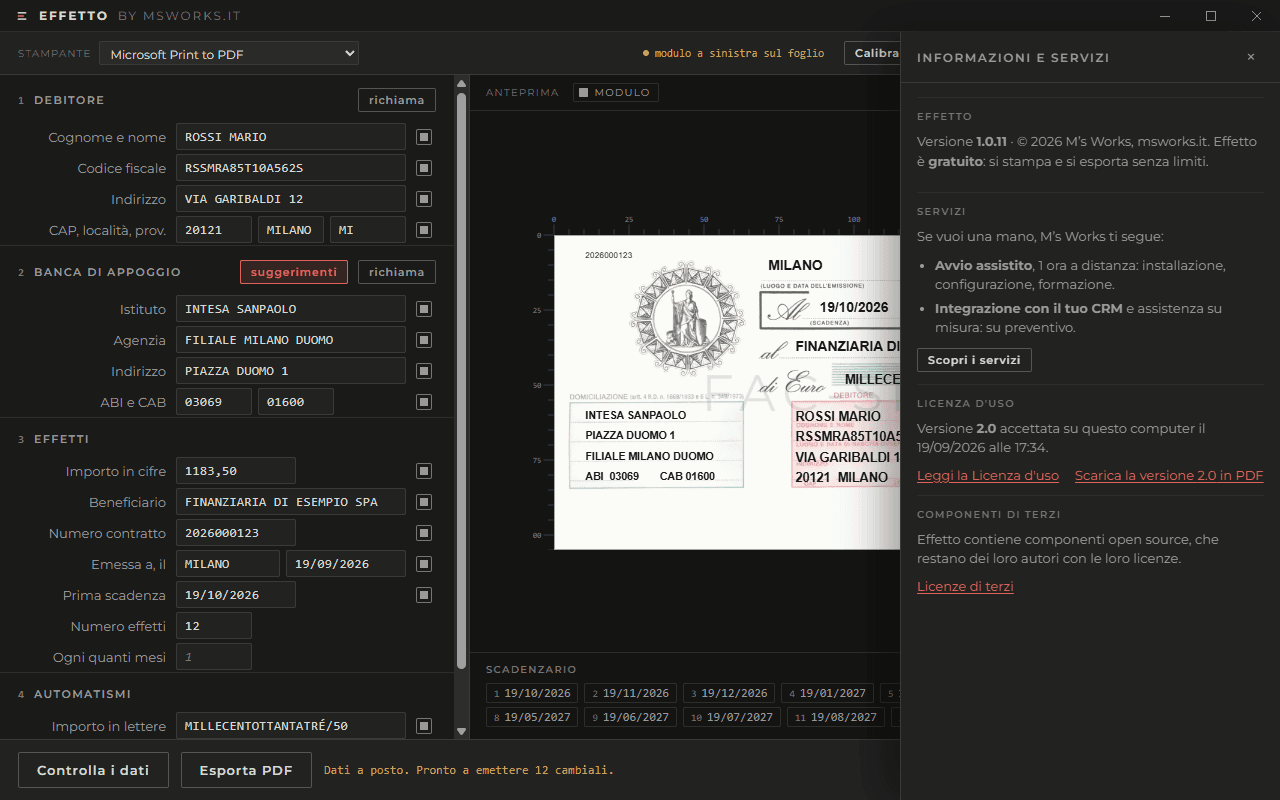Click the form scrollbar's up arrow

click(461, 84)
